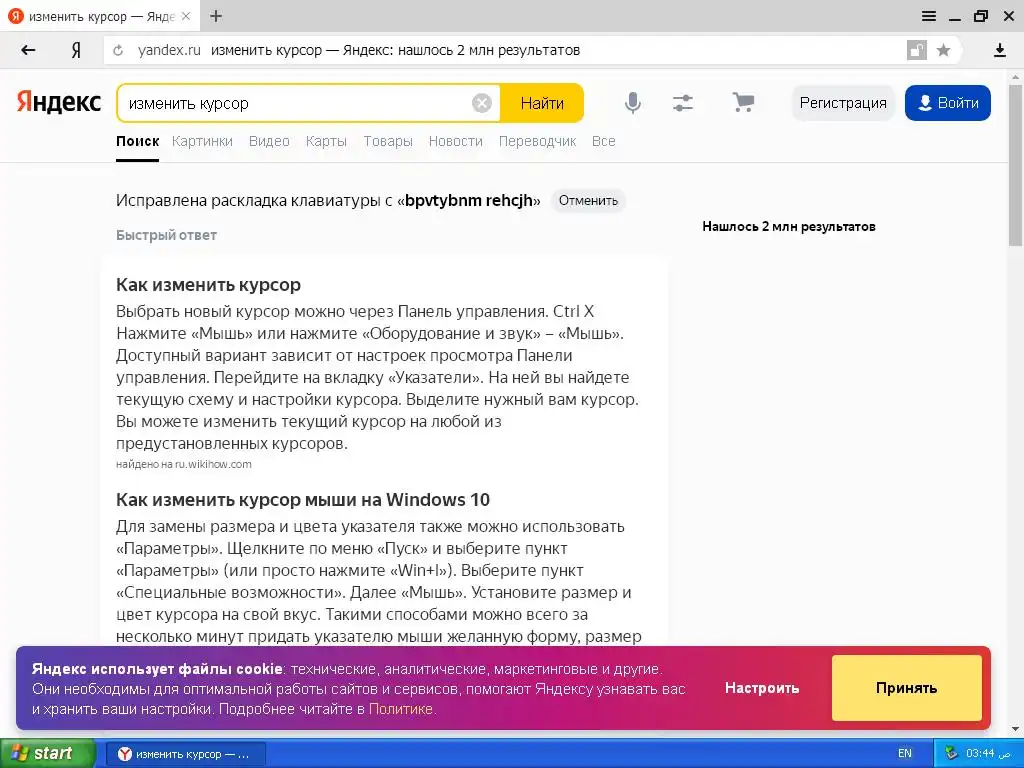Image resolution: width=1024 pixels, height=768 pixels.
Task: Open the Переводчик tab
Action: (x=537, y=141)
